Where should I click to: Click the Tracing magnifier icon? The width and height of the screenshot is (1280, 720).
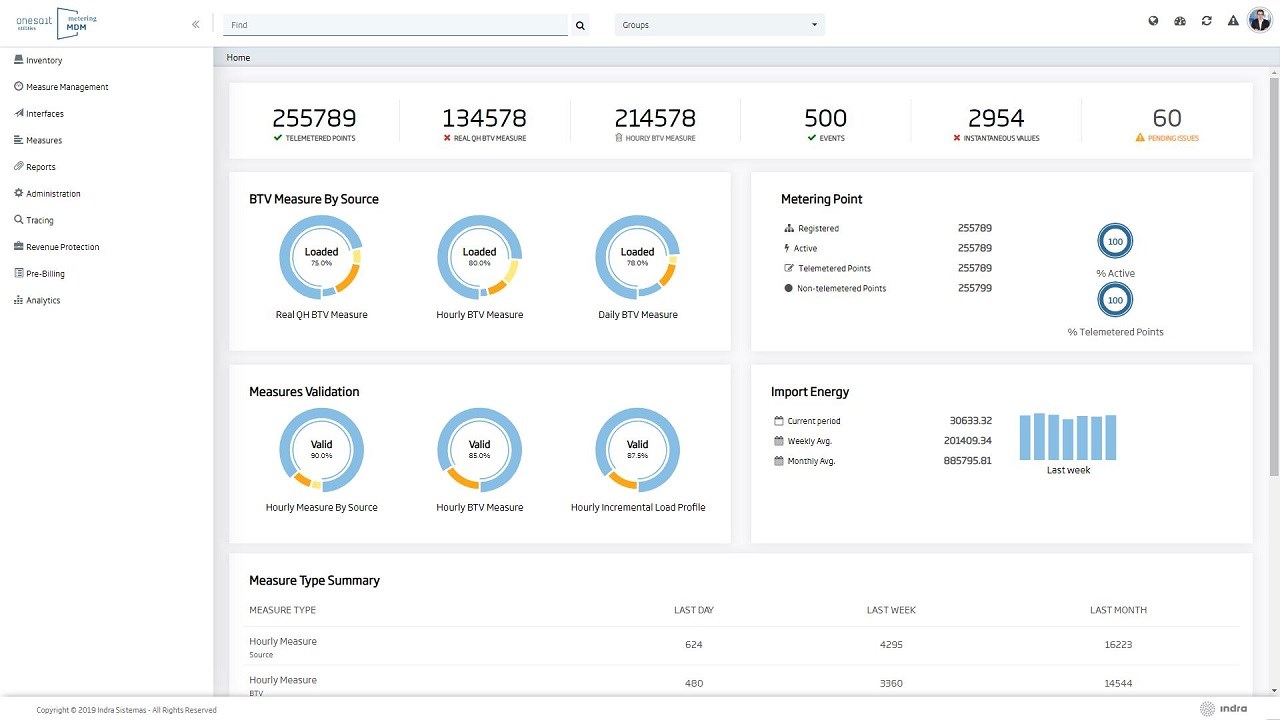coord(19,220)
